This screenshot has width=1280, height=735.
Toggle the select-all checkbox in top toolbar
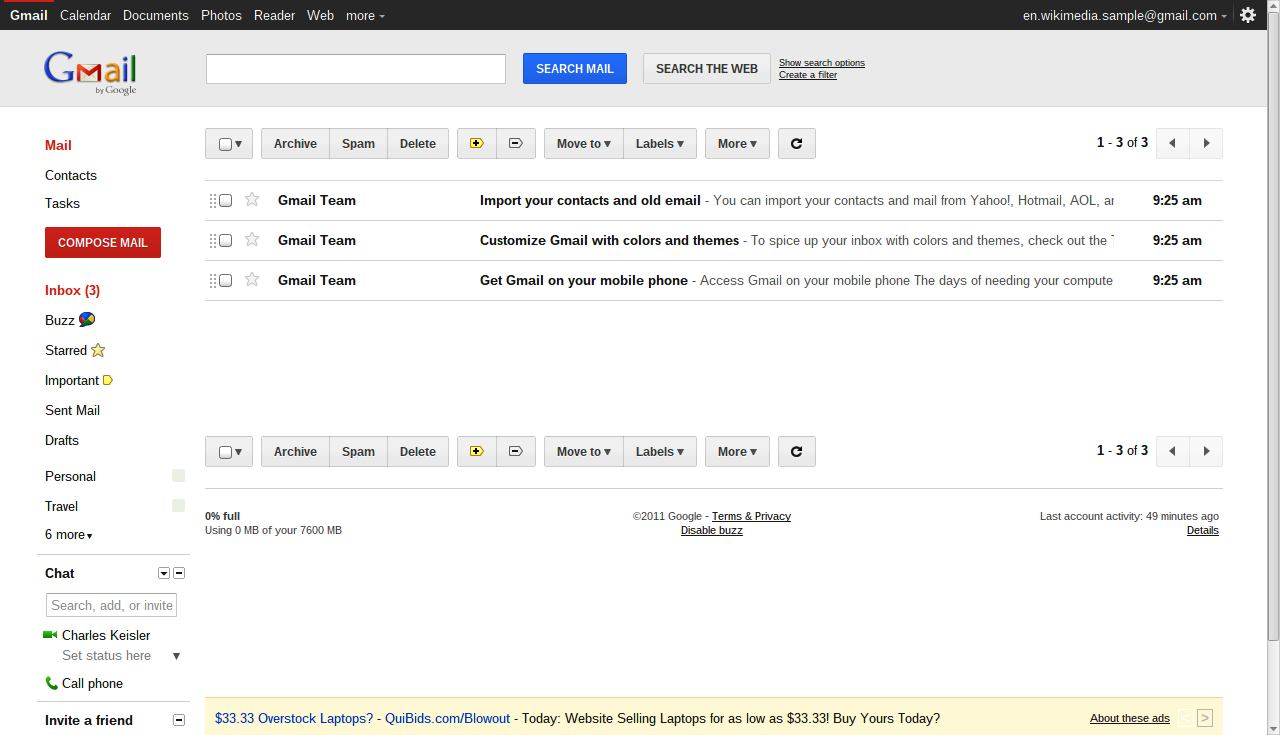click(225, 144)
